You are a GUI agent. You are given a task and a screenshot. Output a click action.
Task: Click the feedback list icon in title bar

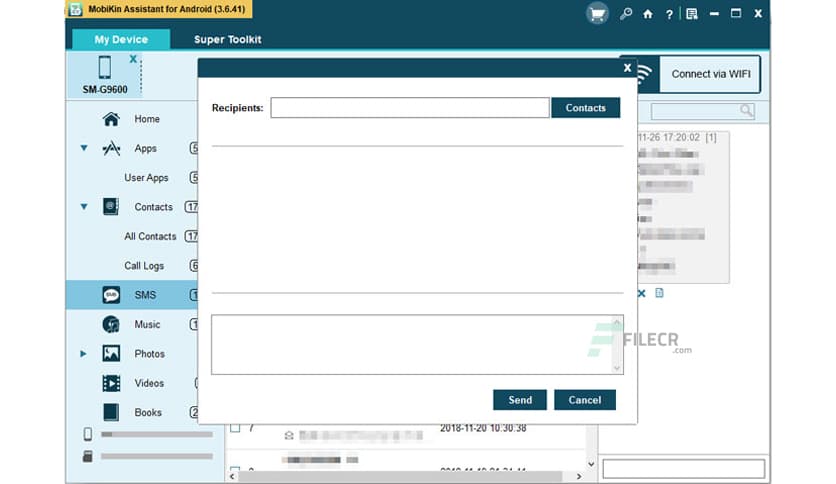click(692, 14)
